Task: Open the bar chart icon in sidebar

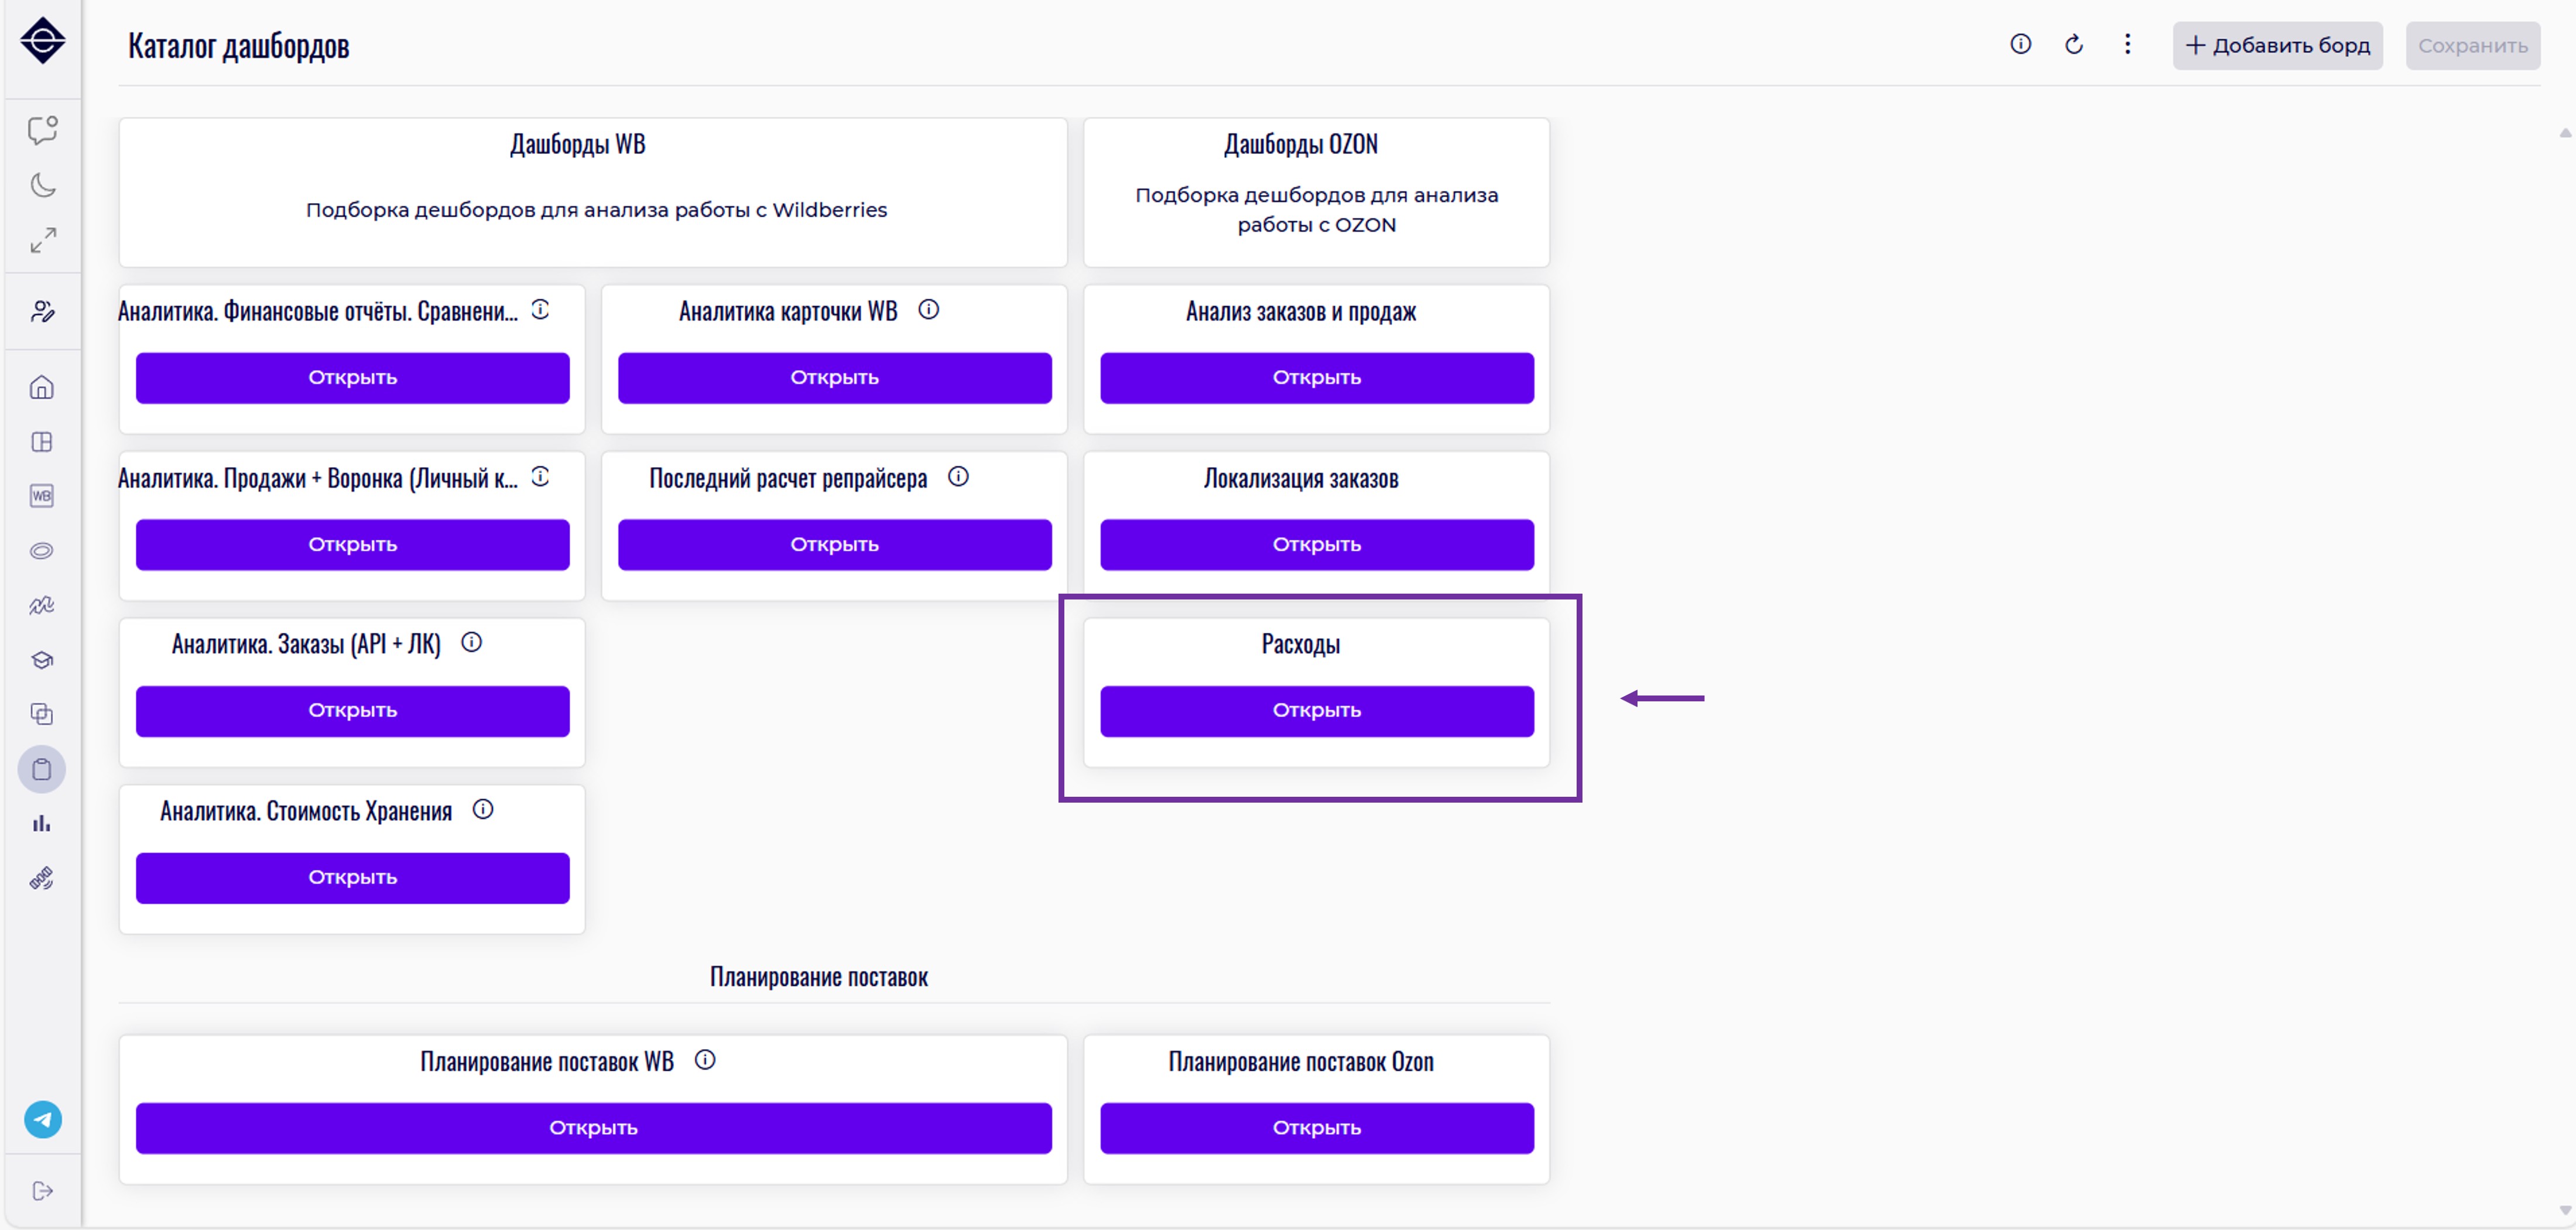Action: point(42,823)
